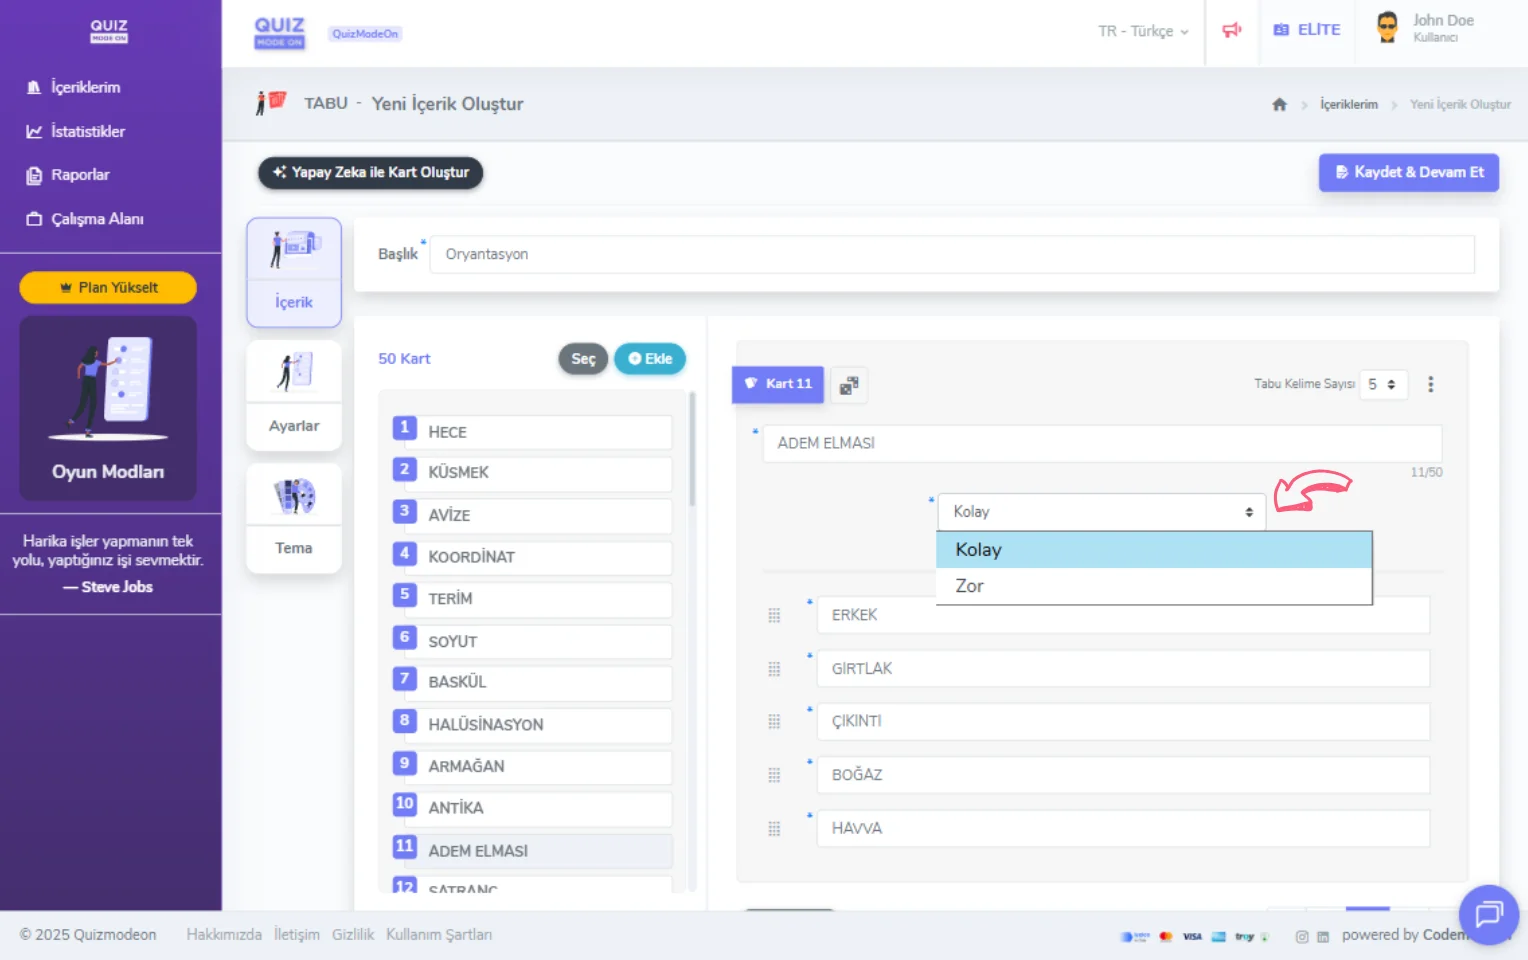The image size is (1528, 960).
Task: Open the Ayarlar settings tab
Action: click(294, 395)
